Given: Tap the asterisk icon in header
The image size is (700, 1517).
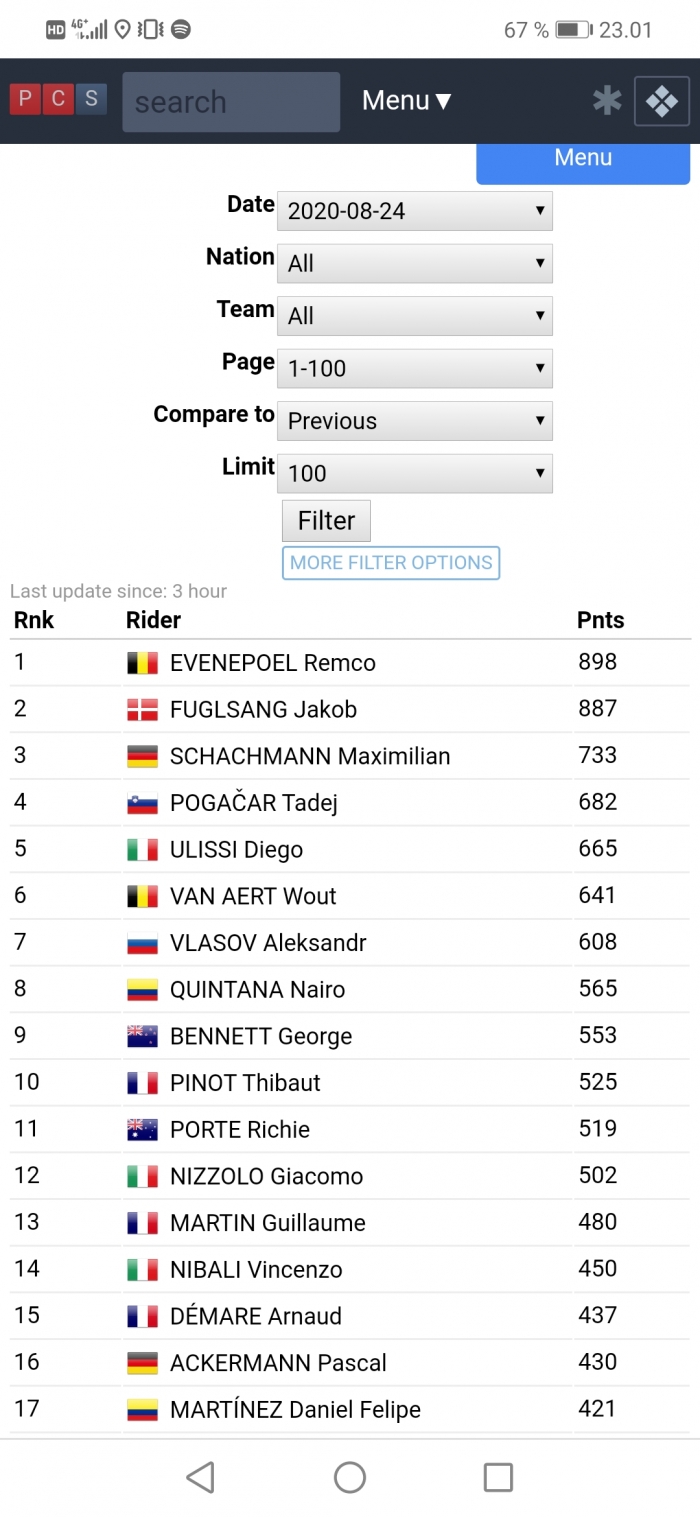Looking at the screenshot, I should point(607,101).
